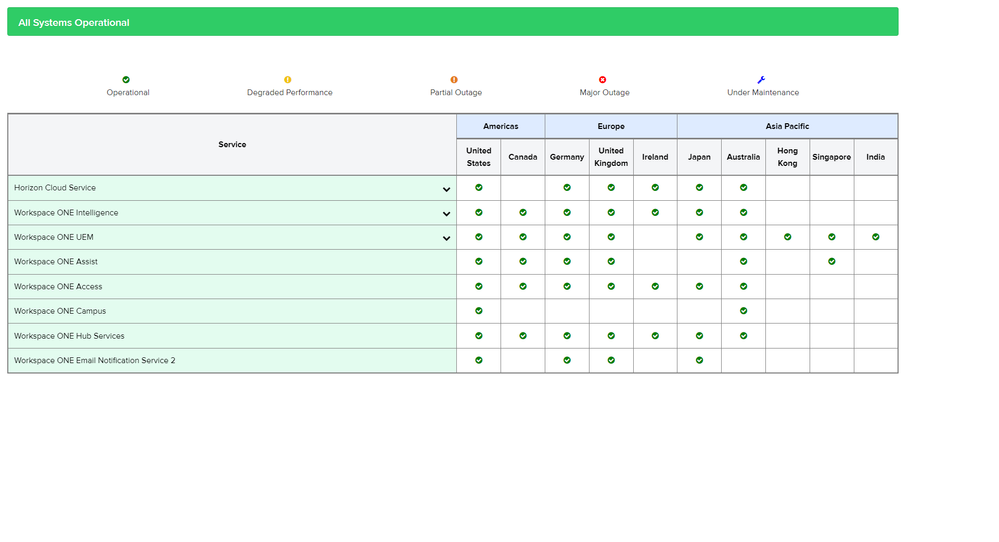Click the Degraded Performance legend label
Image resolution: width=999 pixels, height=542 pixels.
point(290,92)
